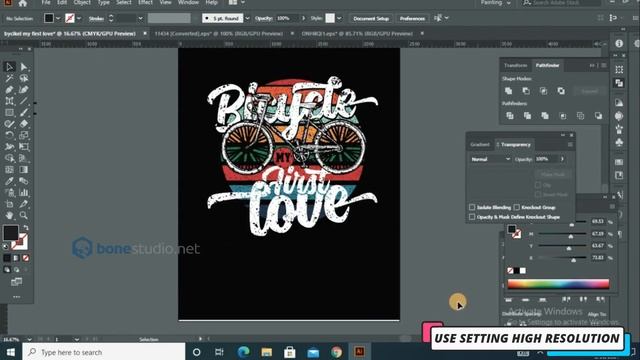The width and height of the screenshot is (640, 360).
Task: Open the Effect menu
Action: click(145, 2)
